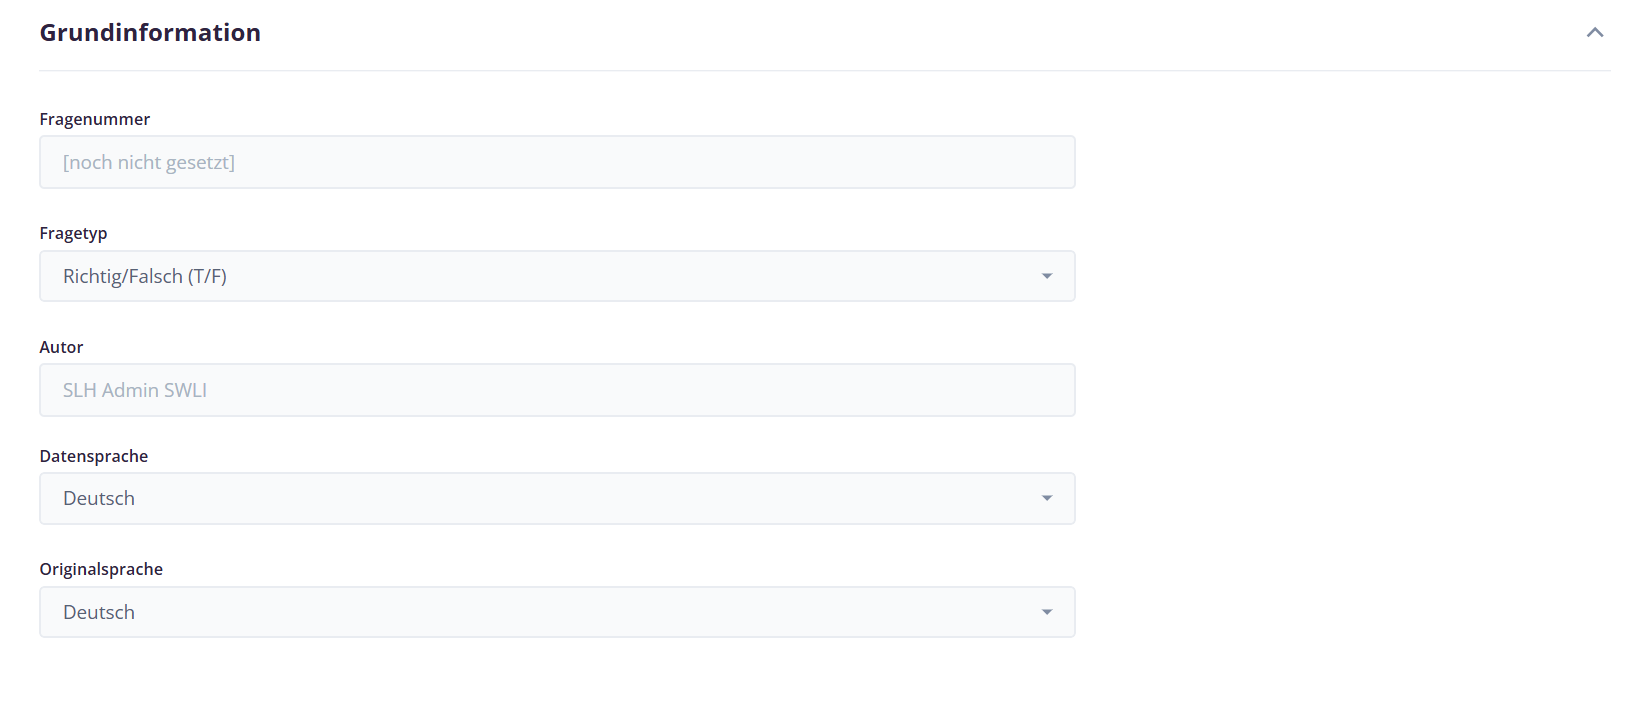Viewport: 1637px width, 702px height.
Task: Click the arrow icon in Fragetyp dropdown
Action: tap(1047, 276)
